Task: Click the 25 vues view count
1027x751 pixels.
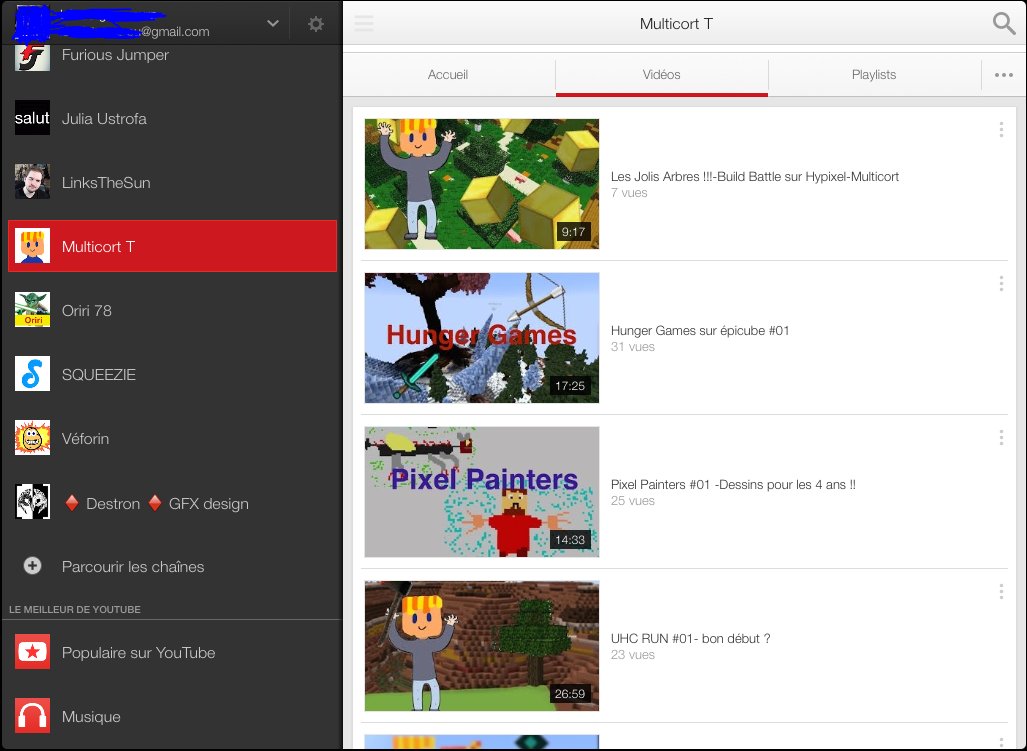Action: pos(633,500)
